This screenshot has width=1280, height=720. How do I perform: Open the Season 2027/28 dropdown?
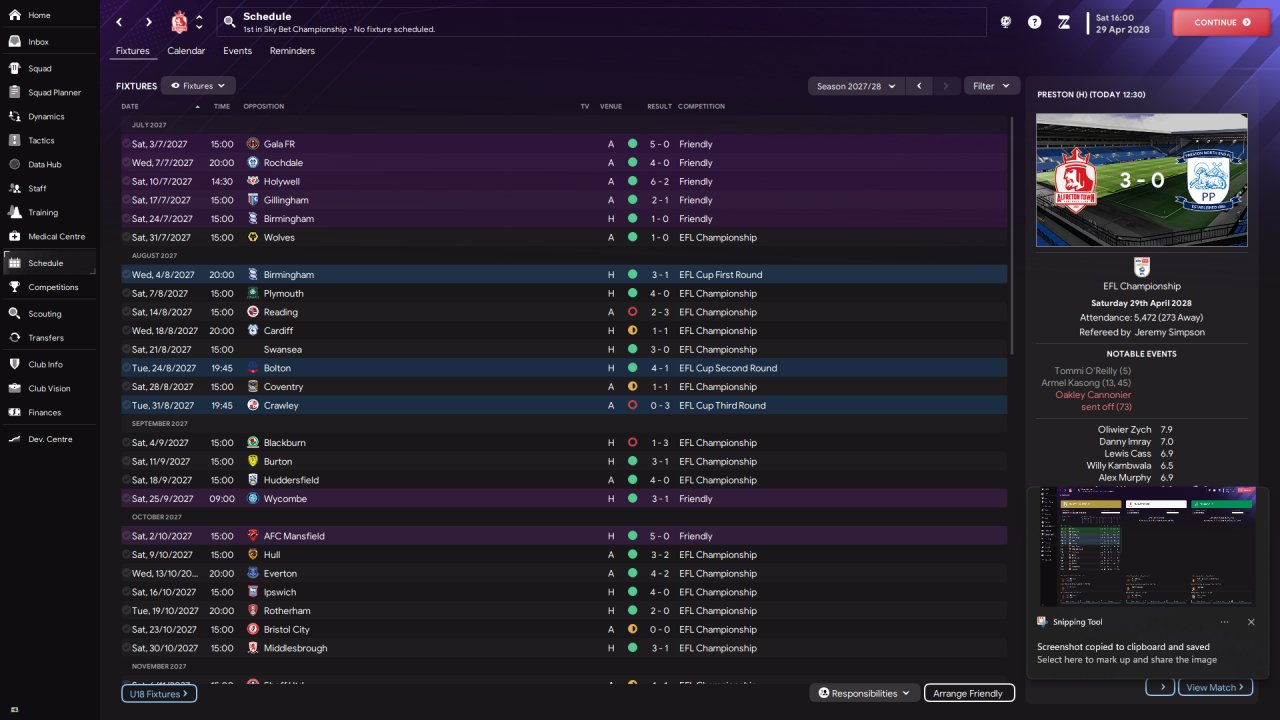pos(855,86)
